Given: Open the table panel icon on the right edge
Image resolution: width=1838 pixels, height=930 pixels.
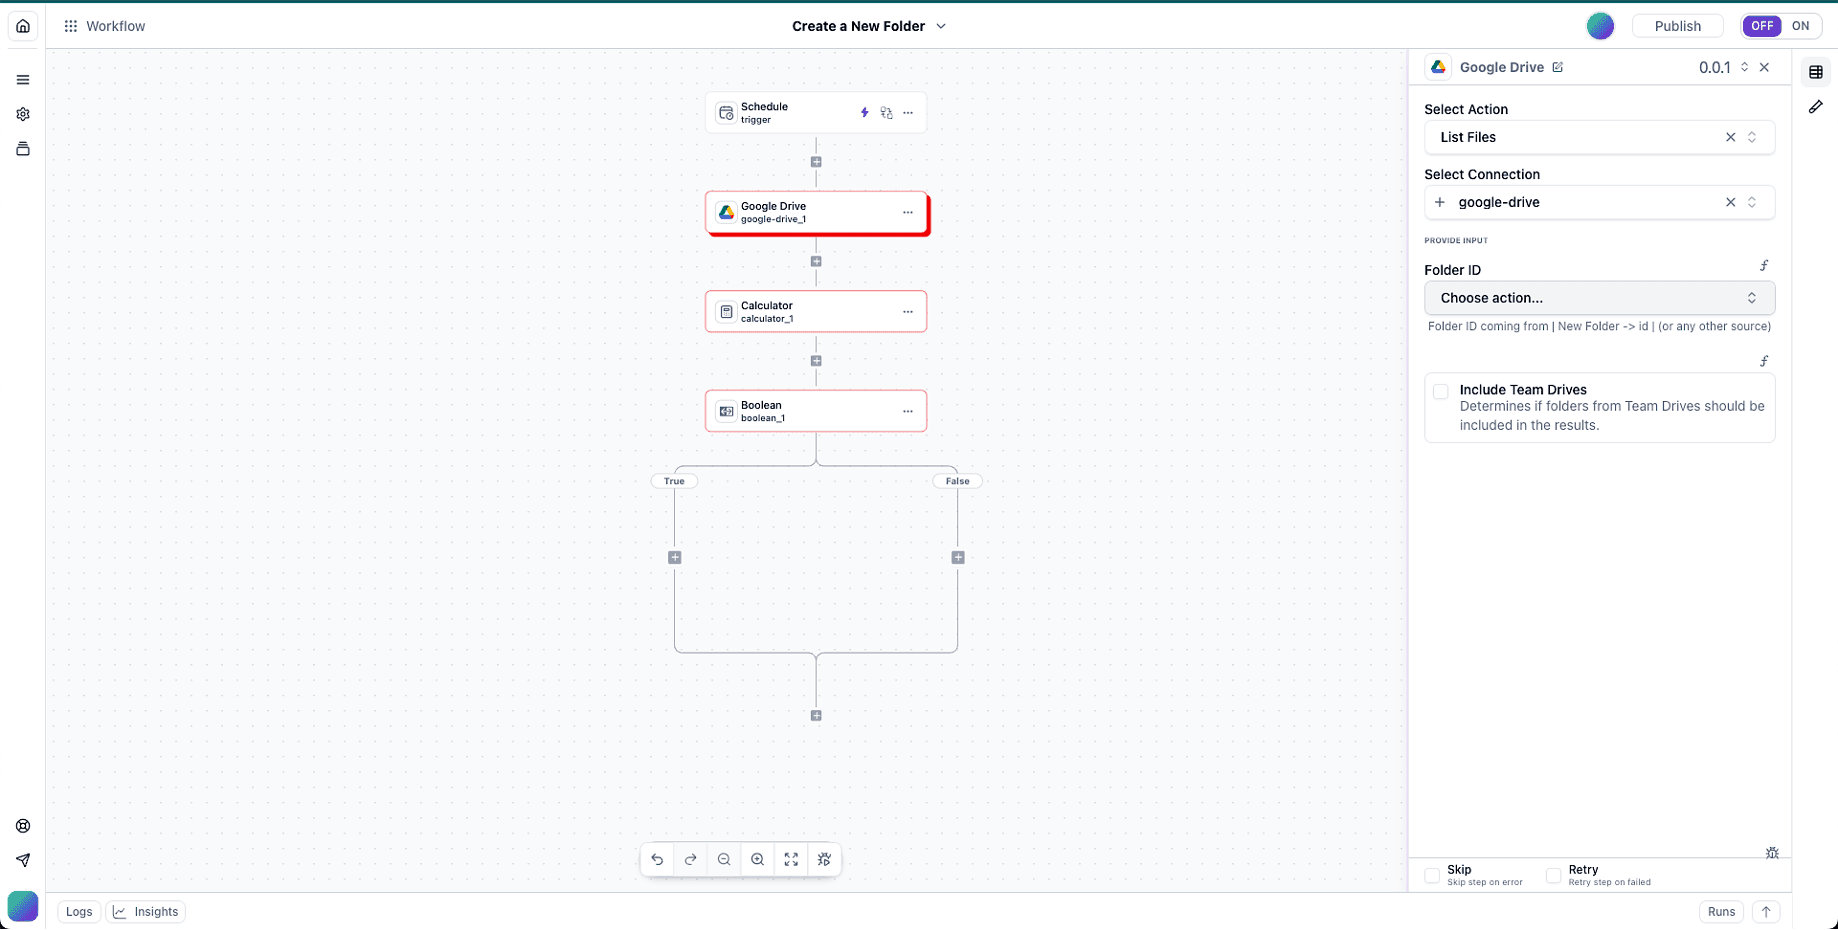Looking at the screenshot, I should click(x=1817, y=71).
